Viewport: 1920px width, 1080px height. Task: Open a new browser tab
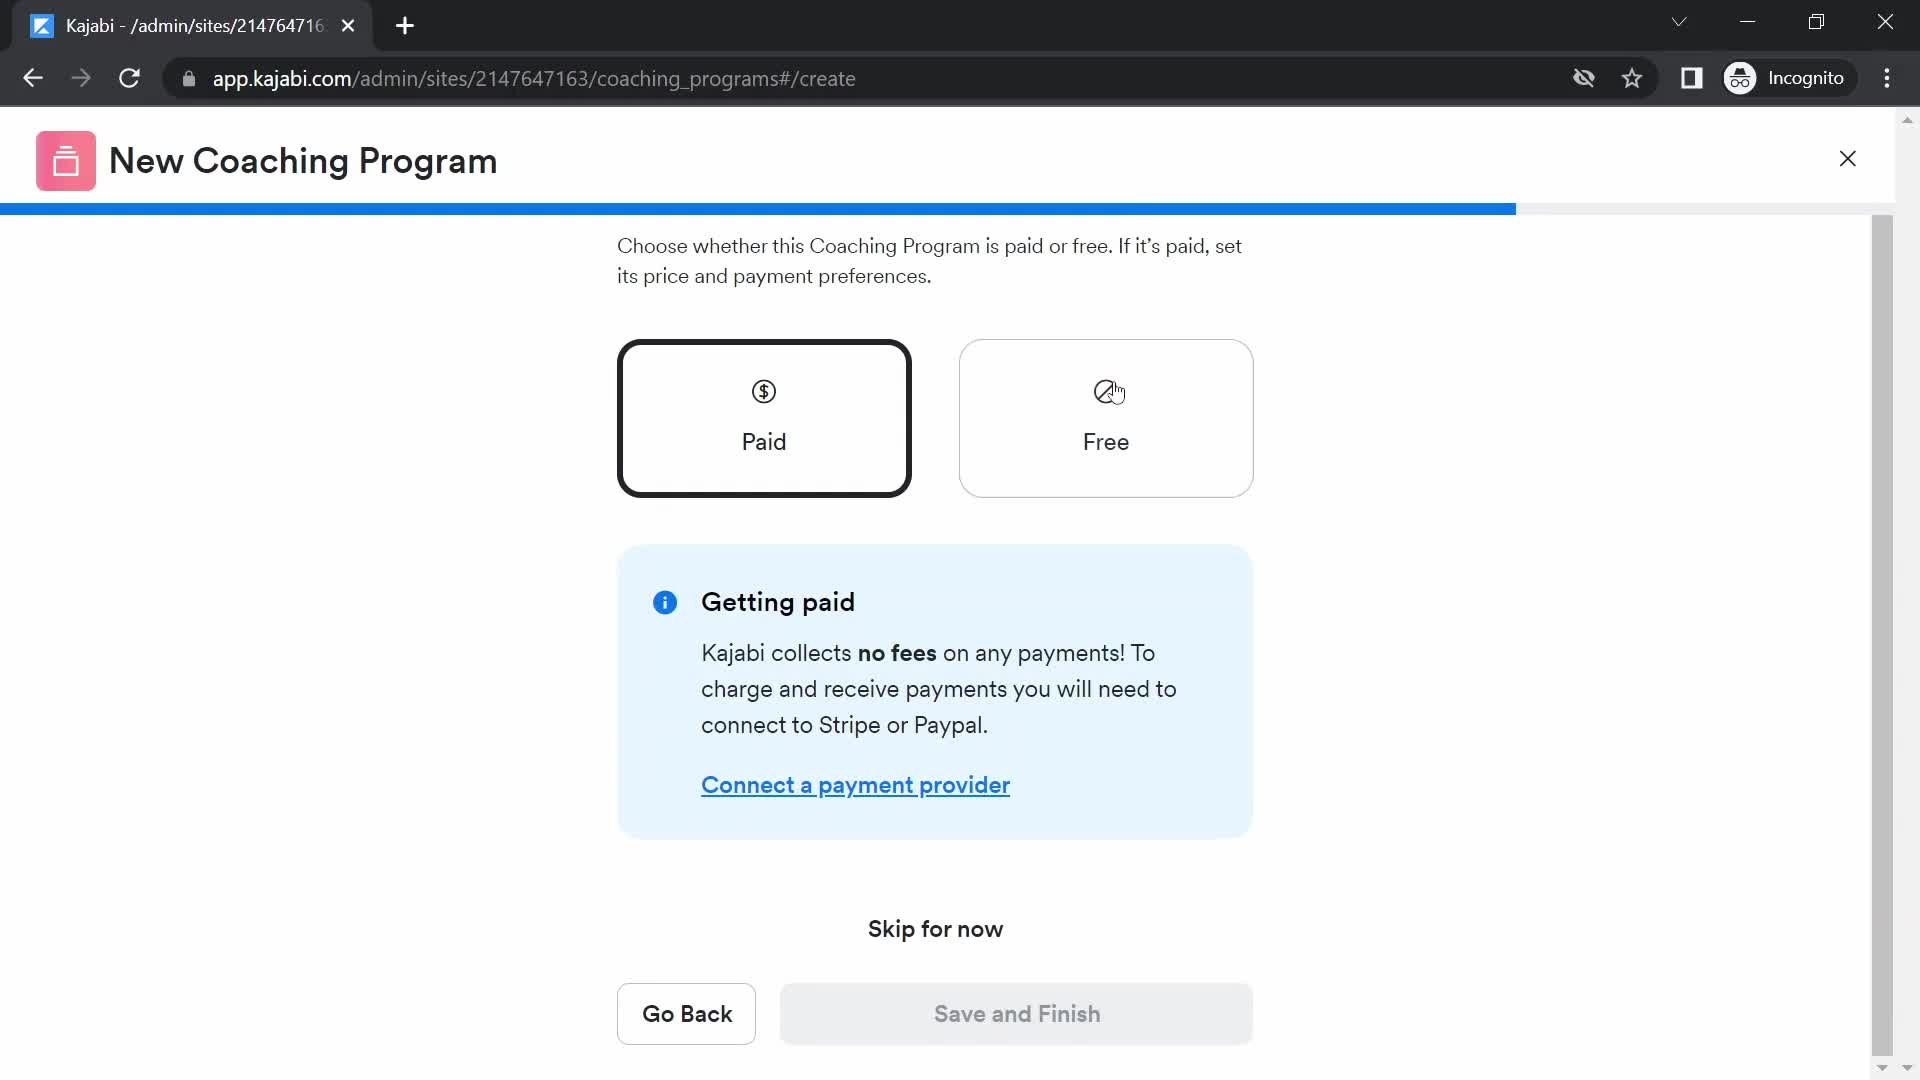(x=405, y=26)
